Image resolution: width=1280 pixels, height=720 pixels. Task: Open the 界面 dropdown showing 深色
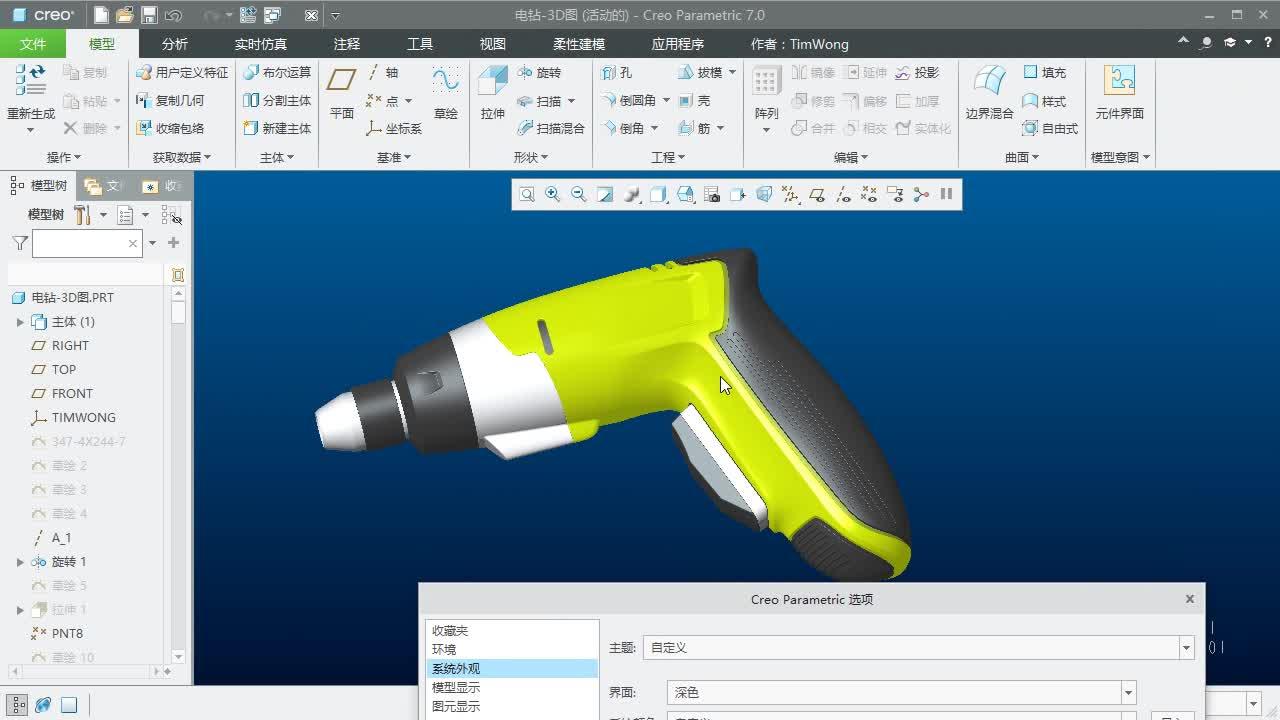point(1128,692)
